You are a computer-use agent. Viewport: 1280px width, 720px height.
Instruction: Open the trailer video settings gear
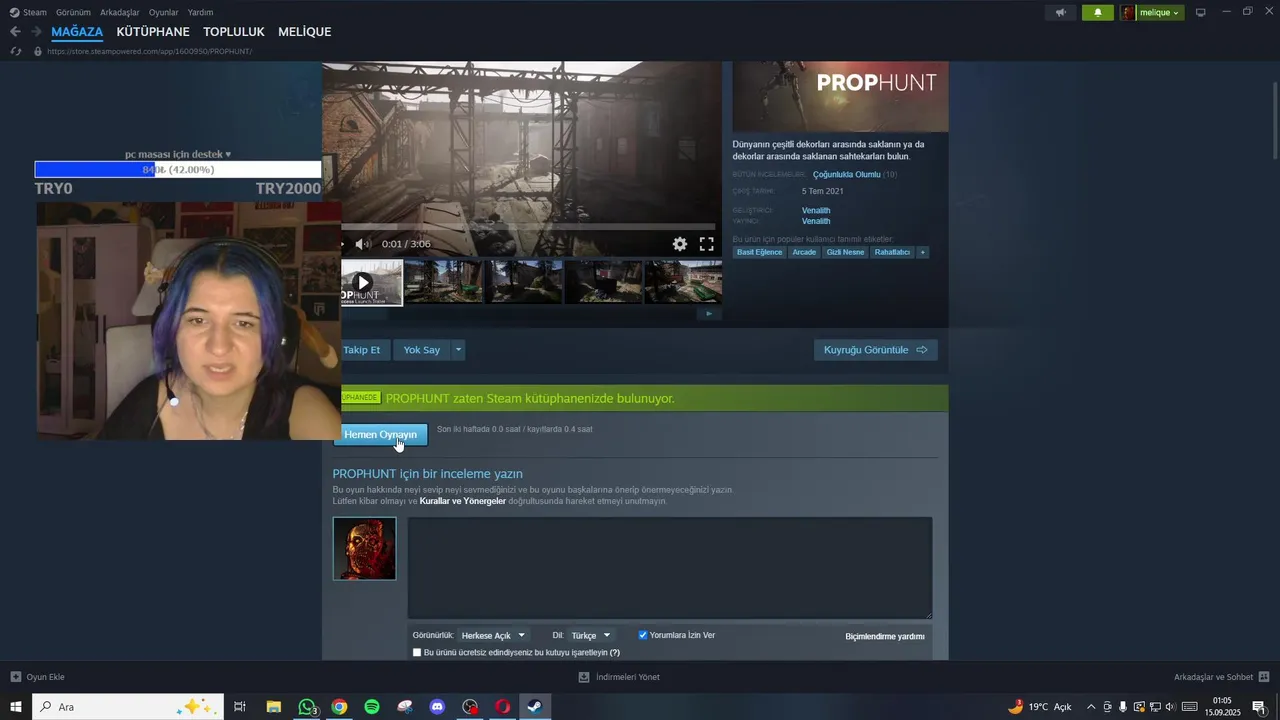pyautogui.click(x=680, y=244)
